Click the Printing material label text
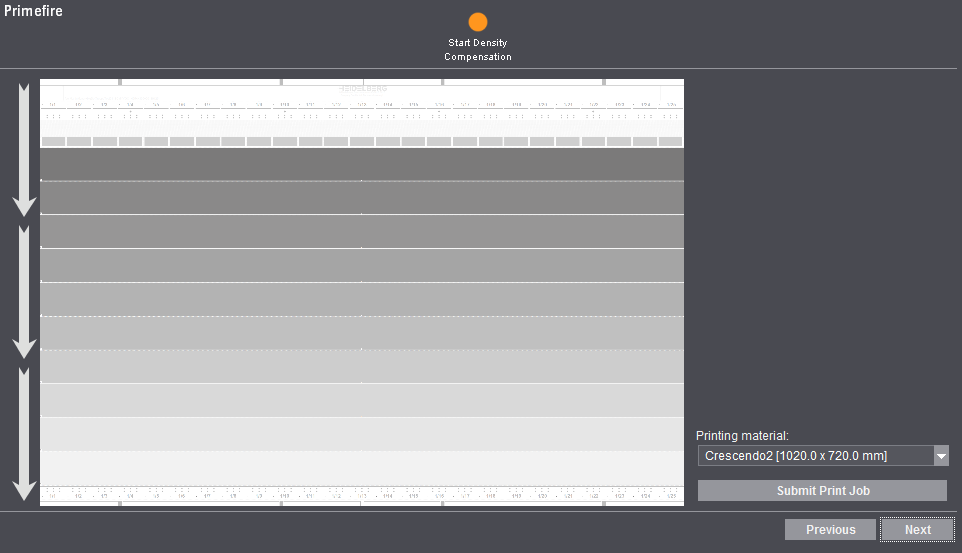This screenshot has width=962, height=553. (x=742, y=436)
